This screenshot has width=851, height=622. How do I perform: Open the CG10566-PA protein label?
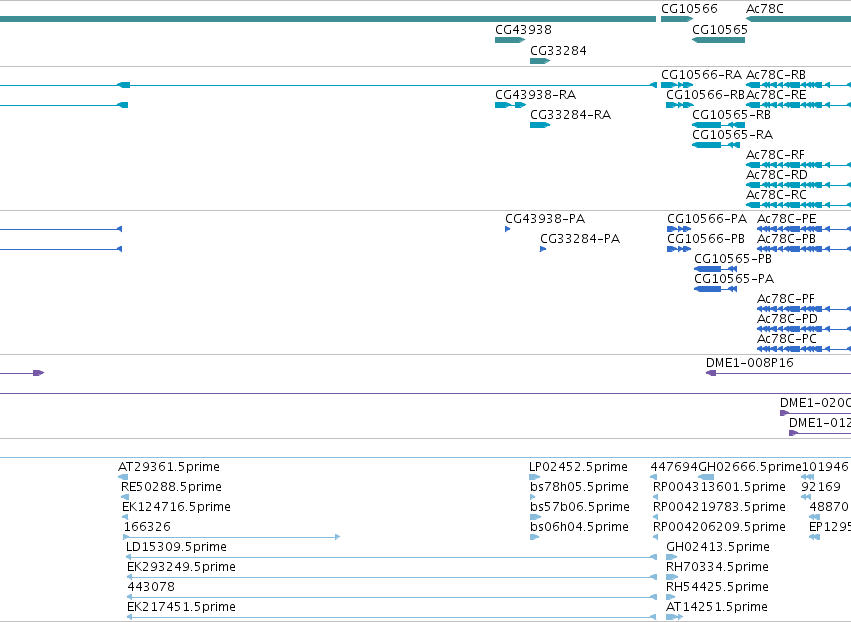coord(707,219)
